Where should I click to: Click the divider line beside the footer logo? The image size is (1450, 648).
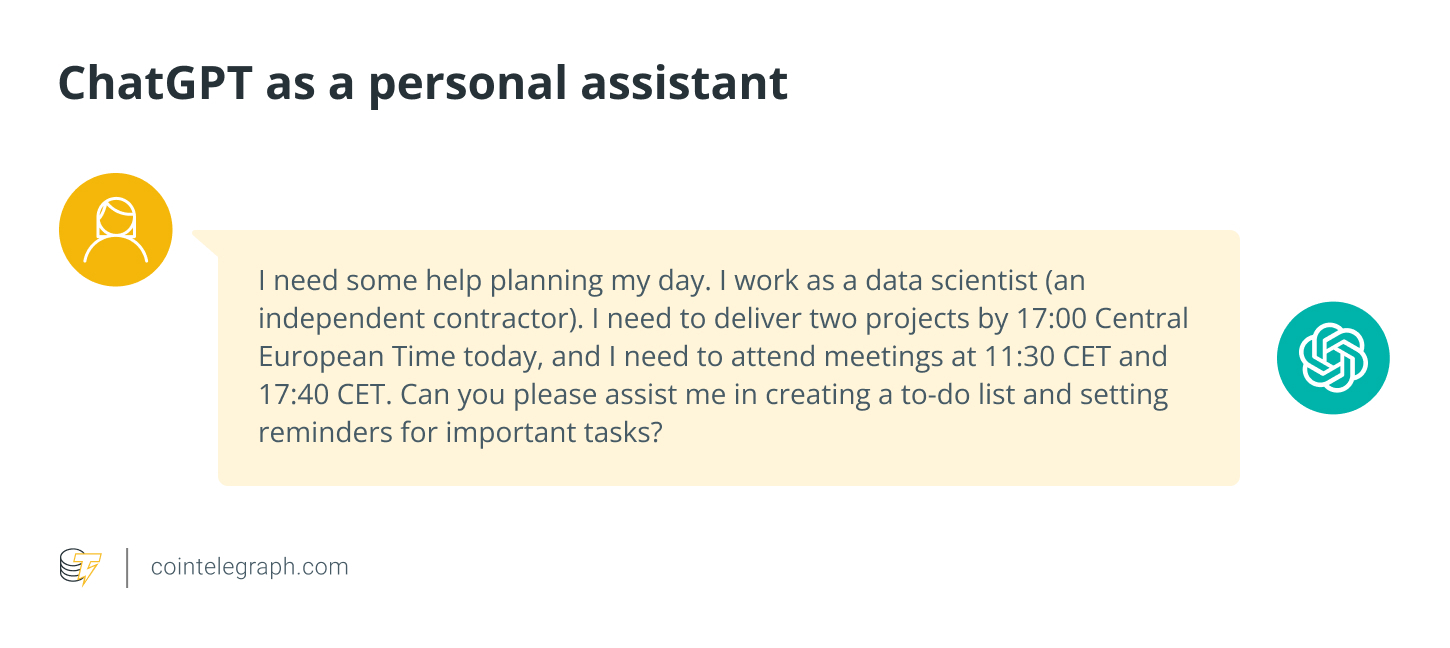coord(127,567)
